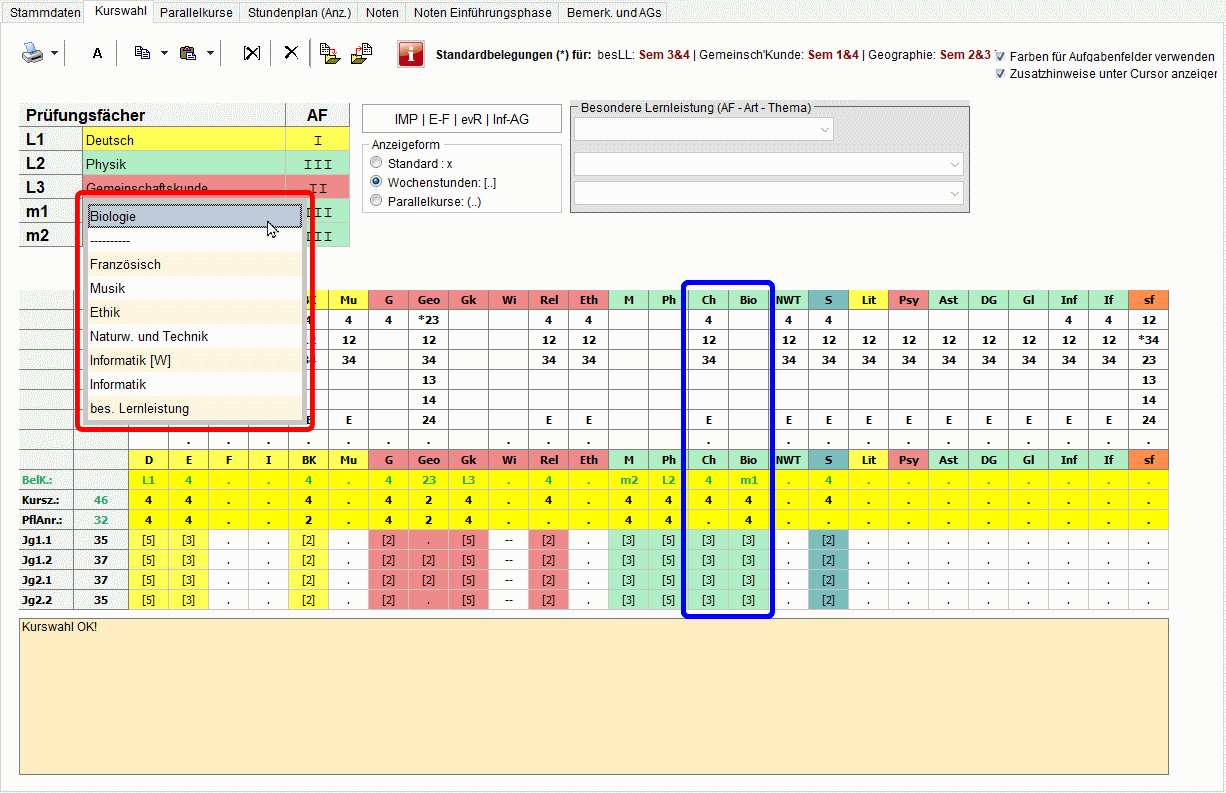Open the first Besondere Lernleistung dropdown

pyautogui.click(x=703, y=129)
